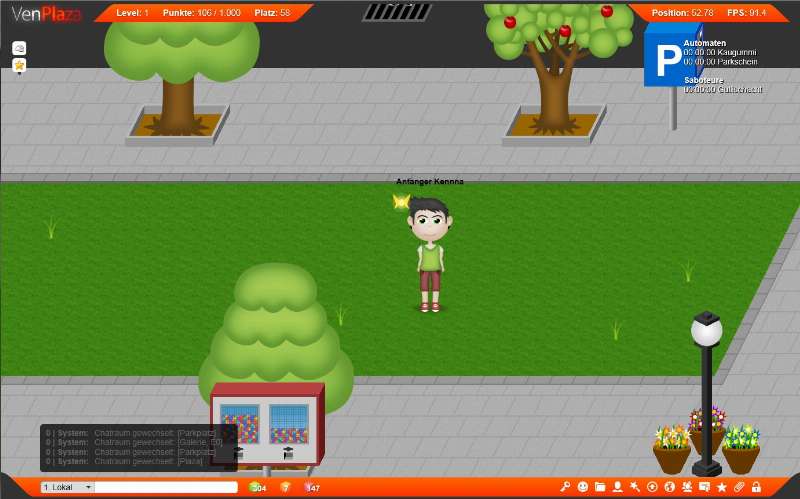Click chat message 'Chatraum gewechselt: [Plaza]'
This screenshot has height=499, width=800.
click(x=148, y=461)
